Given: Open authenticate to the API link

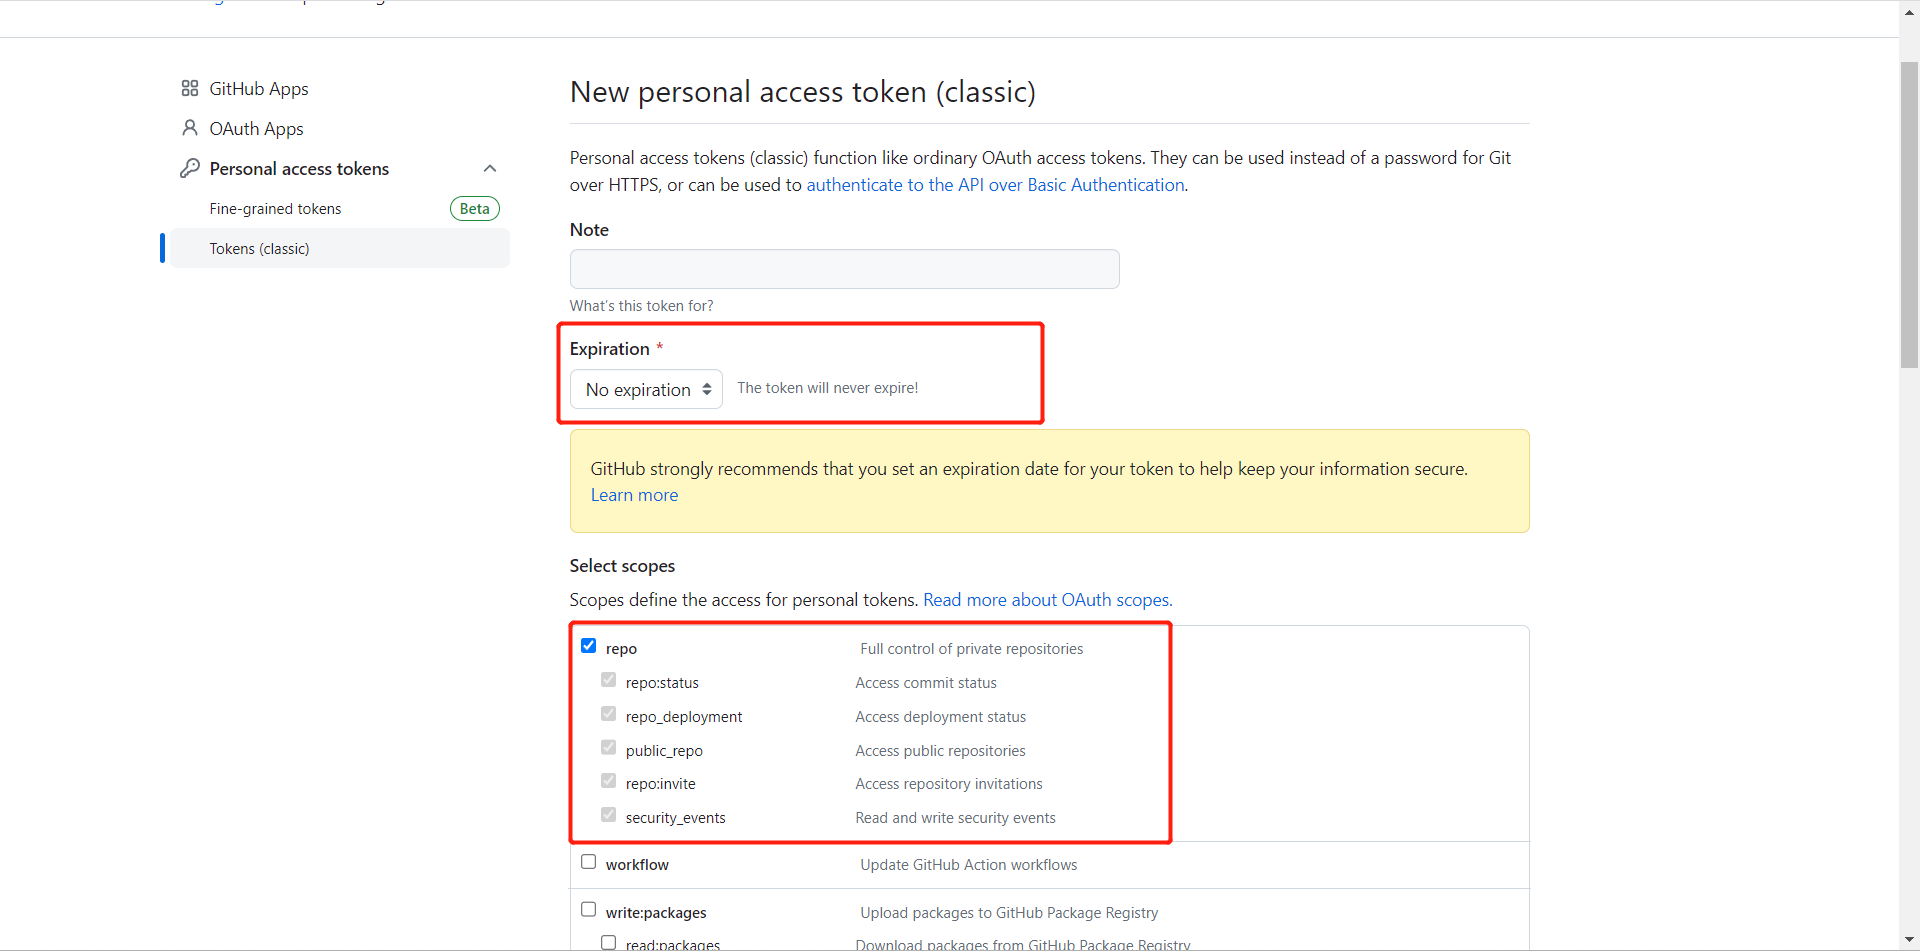Looking at the screenshot, I should 995,185.
